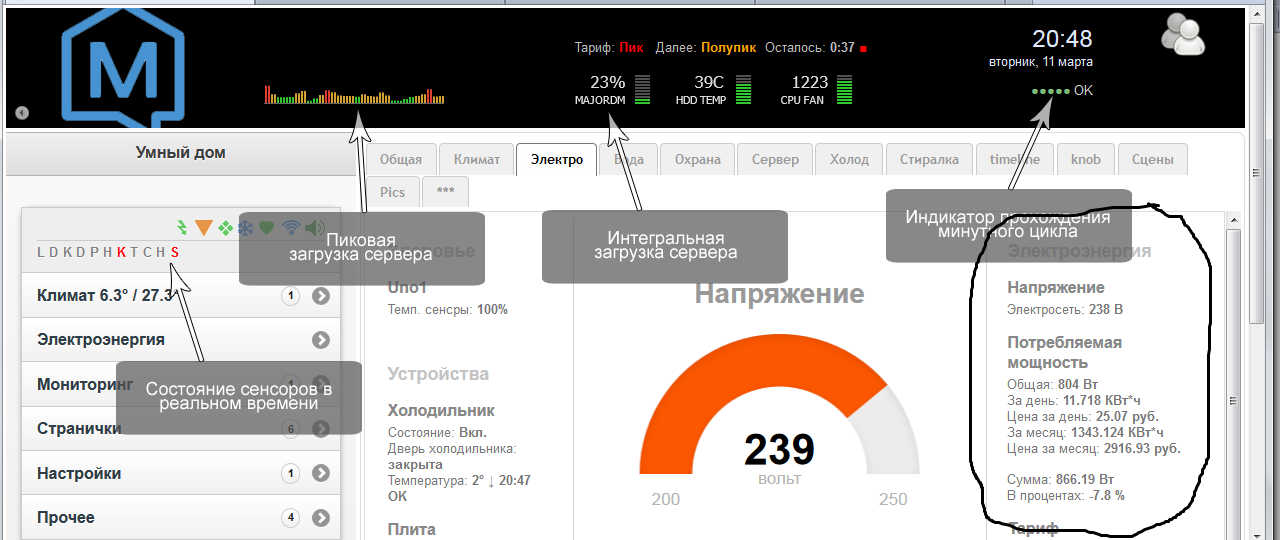This screenshot has height=540, width=1280.
Task: Click the orange downward triangle status icon
Action: point(204,228)
